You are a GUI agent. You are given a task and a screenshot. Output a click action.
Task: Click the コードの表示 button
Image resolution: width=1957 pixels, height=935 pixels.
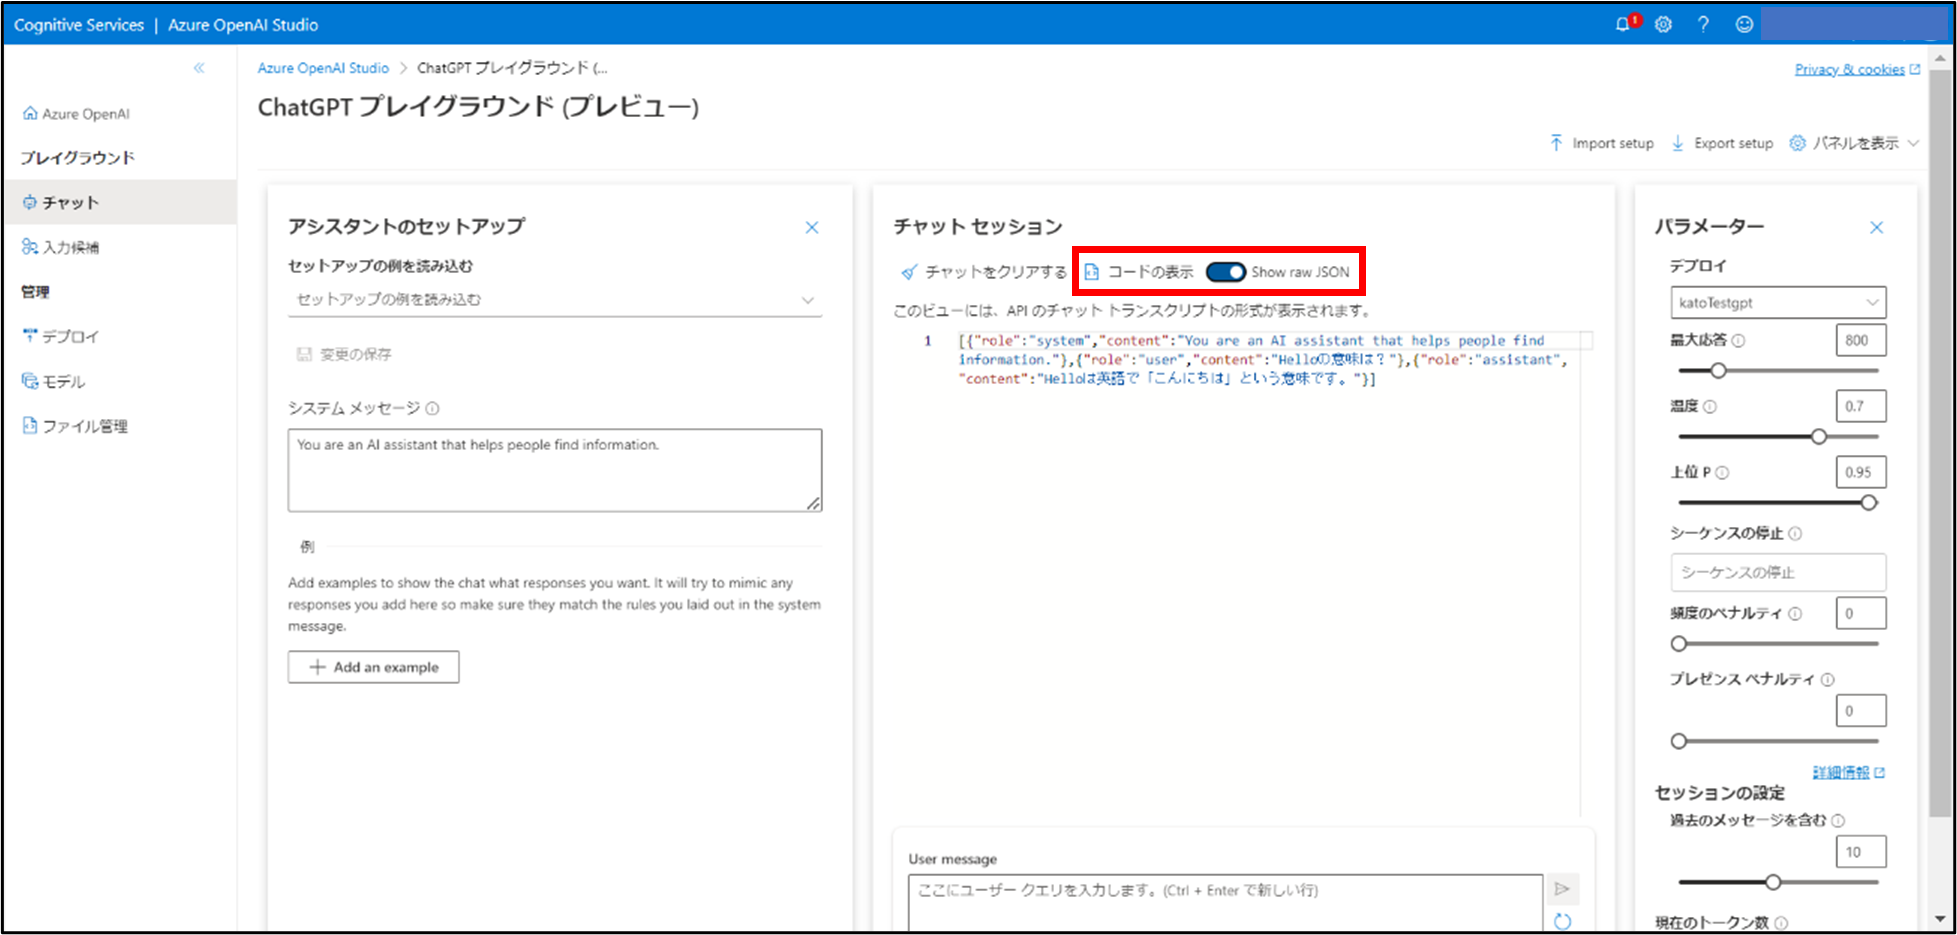(1139, 272)
